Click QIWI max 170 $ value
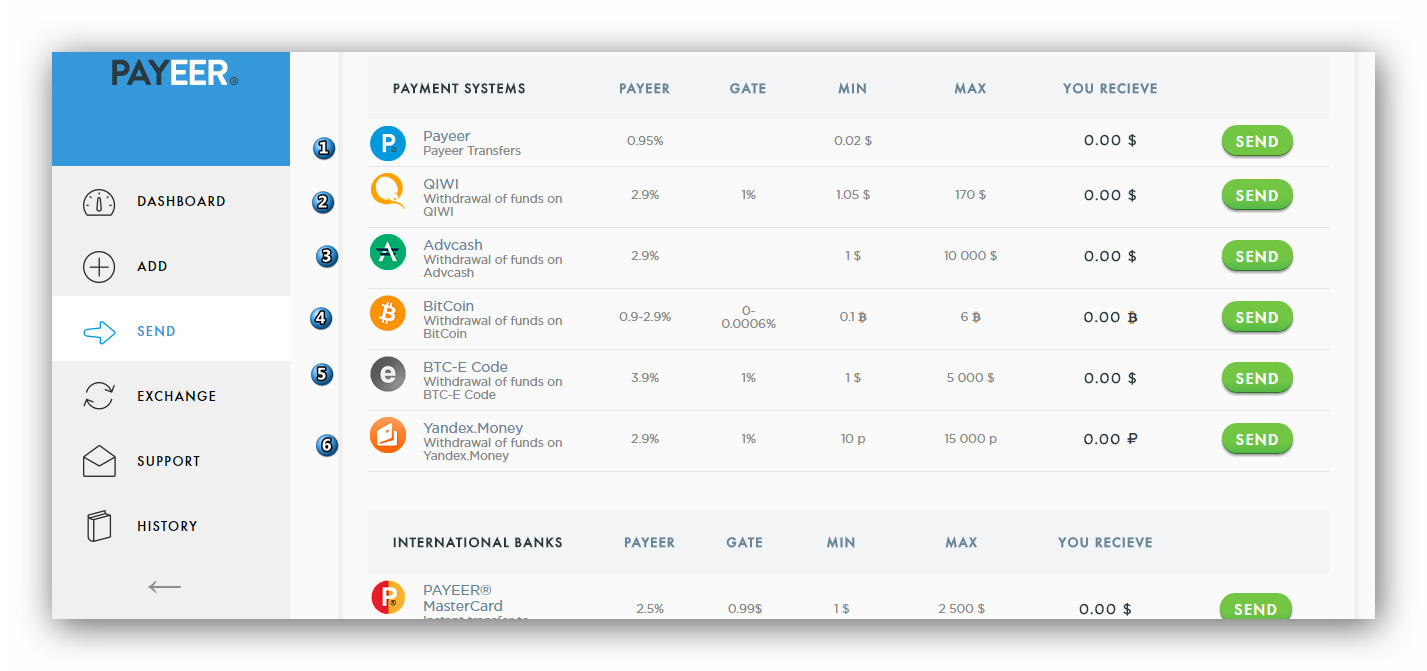This screenshot has height=671, width=1427. click(x=970, y=195)
